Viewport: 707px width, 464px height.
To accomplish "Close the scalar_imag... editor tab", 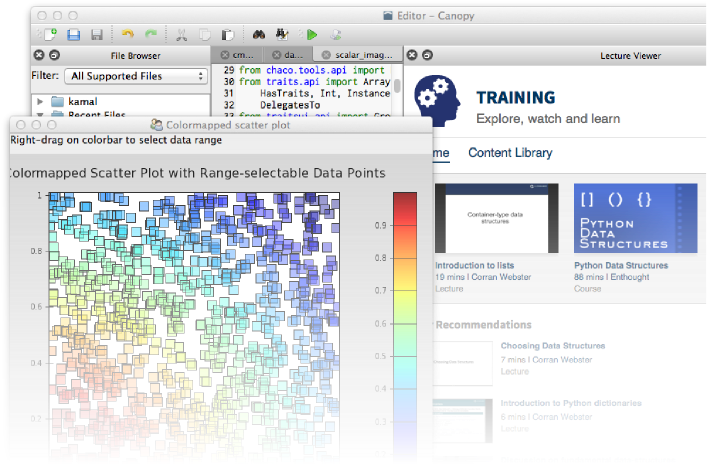I will 326,55.
